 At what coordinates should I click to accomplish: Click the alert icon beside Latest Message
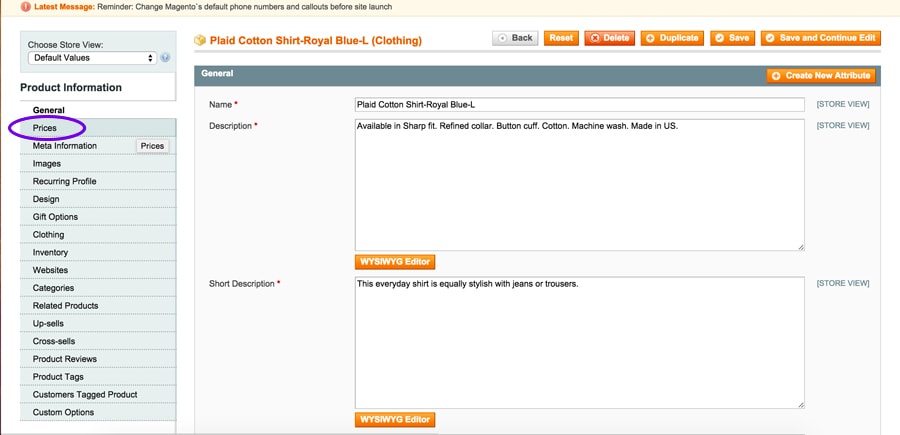coord(26,7)
